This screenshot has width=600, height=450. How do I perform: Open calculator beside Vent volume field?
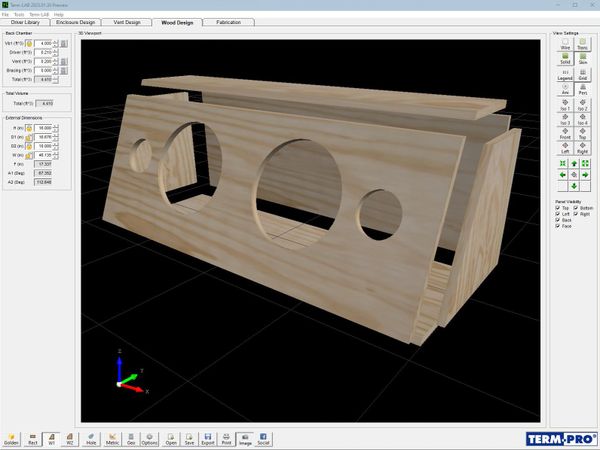(x=64, y=62)
